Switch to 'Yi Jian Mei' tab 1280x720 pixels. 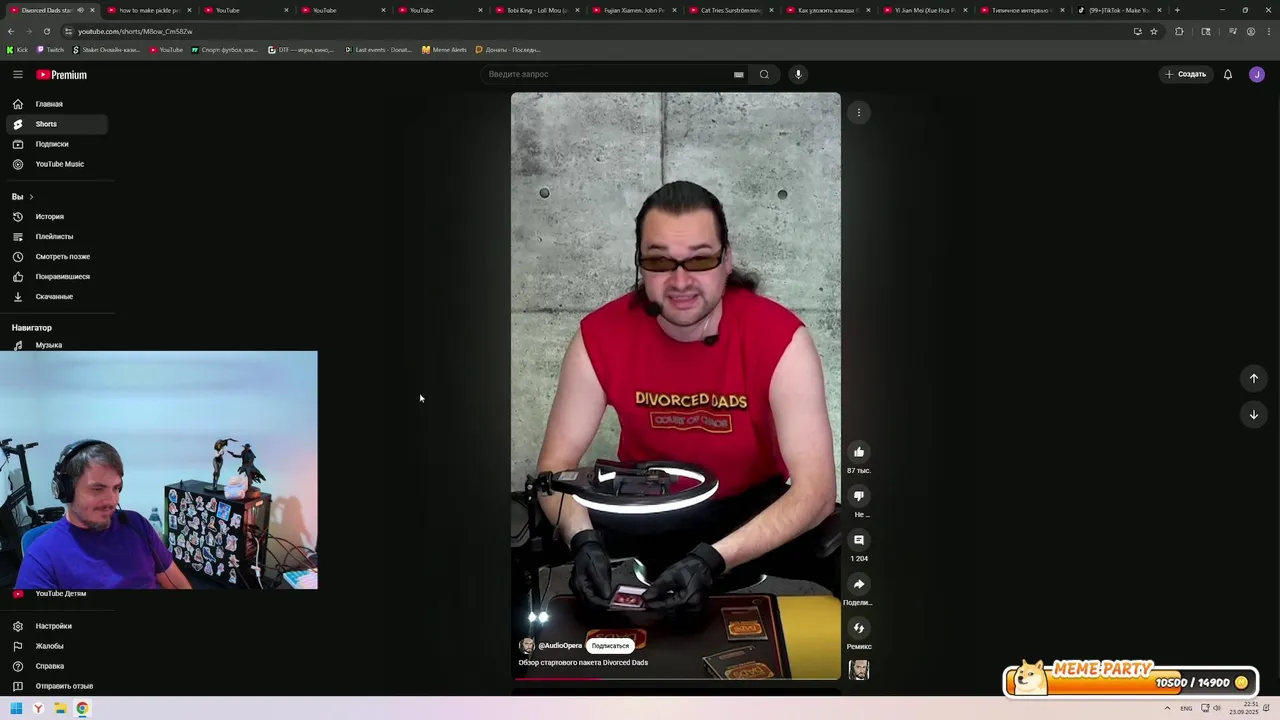(925, 10)
